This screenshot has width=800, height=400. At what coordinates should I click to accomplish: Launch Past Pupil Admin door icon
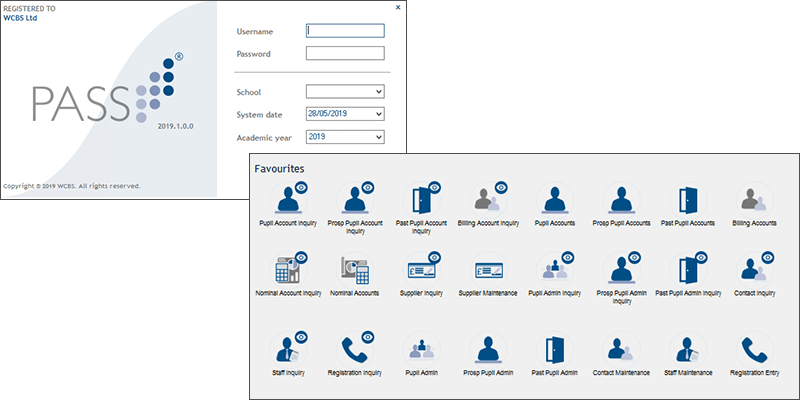[x=555, y=350]
